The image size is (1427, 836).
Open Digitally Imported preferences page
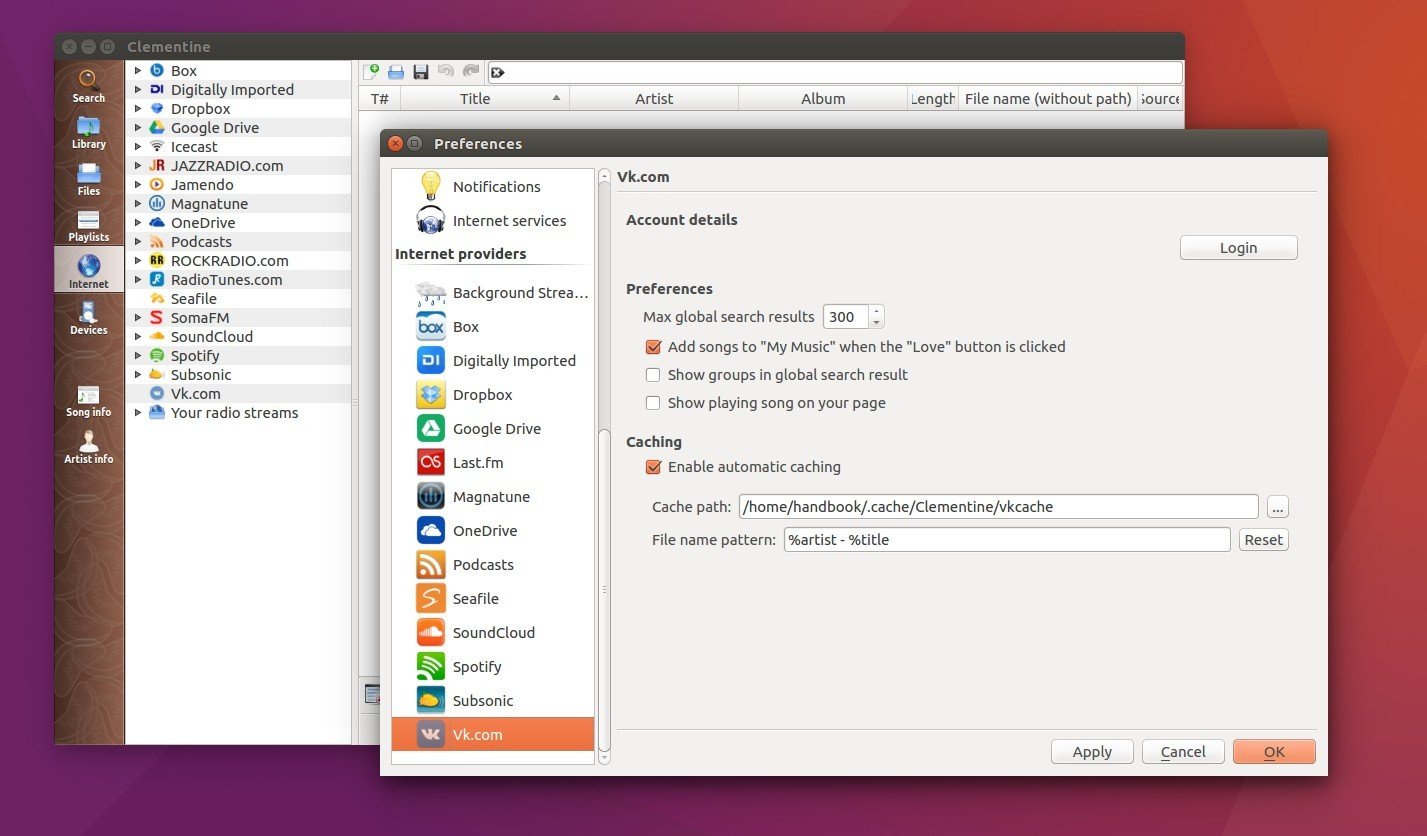[x=493, y=361]
